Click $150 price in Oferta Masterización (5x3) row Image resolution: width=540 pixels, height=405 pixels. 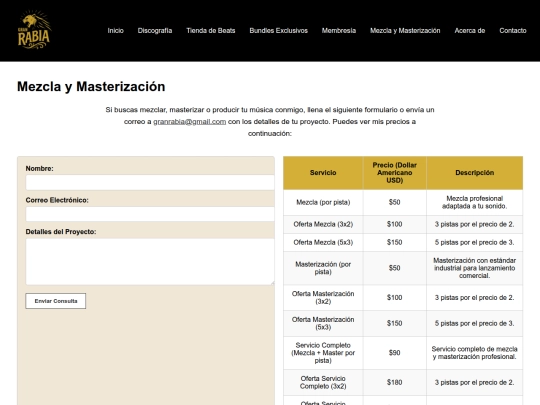click(395, 323)
